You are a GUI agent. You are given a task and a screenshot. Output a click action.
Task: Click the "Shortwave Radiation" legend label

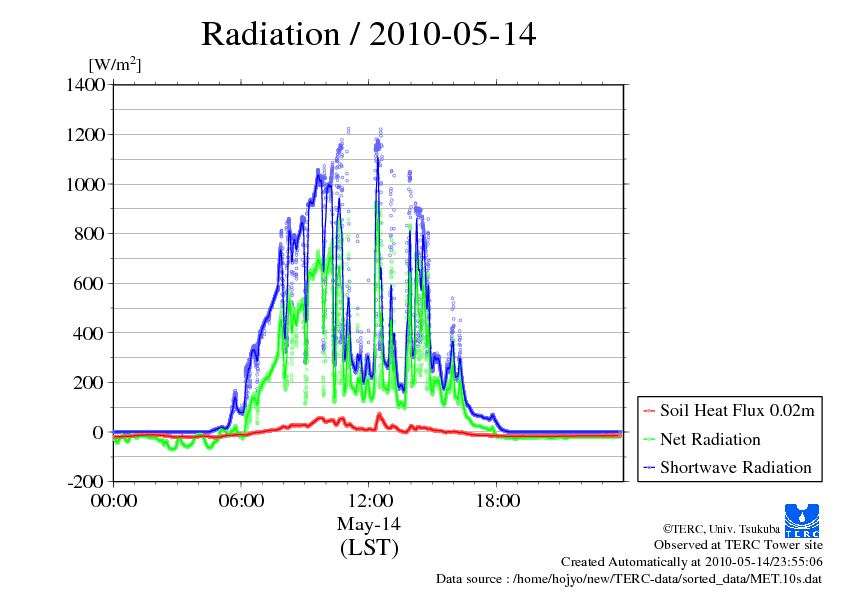(x=736, y=467)
